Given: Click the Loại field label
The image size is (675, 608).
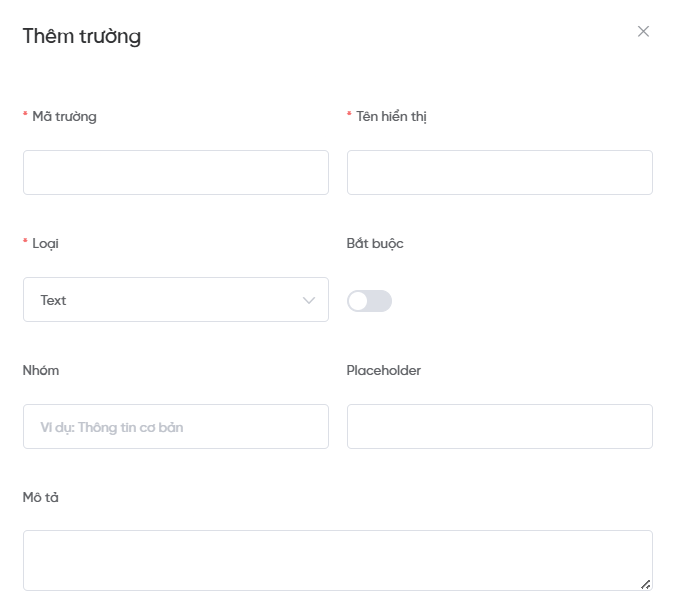Looking at the screenshot, I should (x=45, y=243).
